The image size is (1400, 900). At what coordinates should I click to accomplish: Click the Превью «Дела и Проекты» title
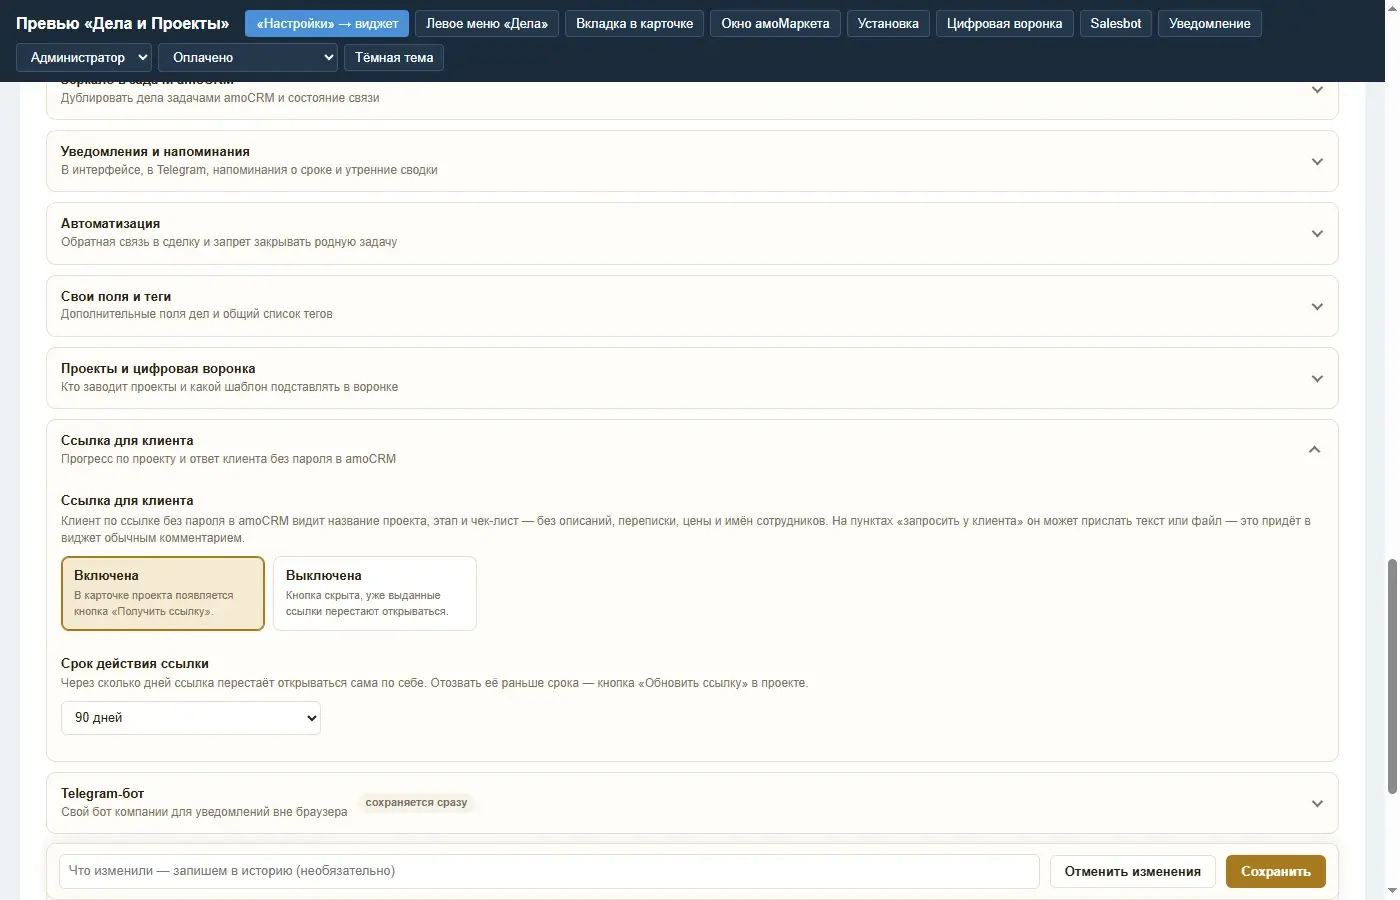coord(123,24)
